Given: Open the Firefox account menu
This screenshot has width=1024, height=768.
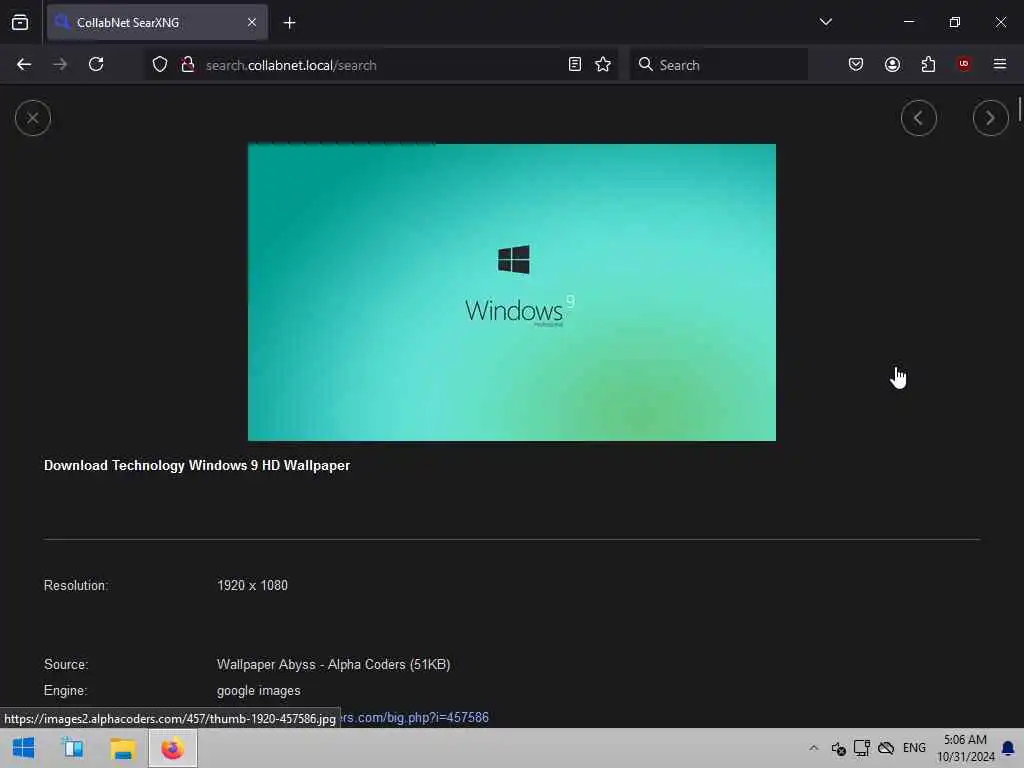Looking at the screenshot, I should [892, 65].
